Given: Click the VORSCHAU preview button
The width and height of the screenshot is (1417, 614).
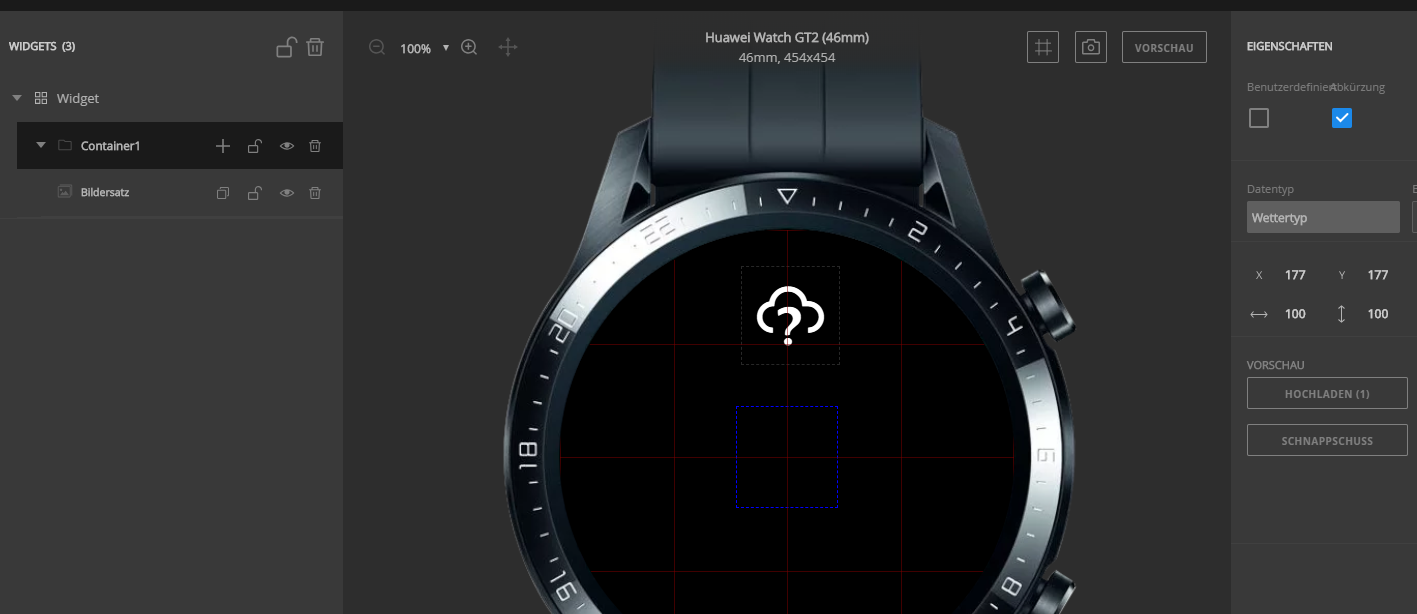Looking at the screenshot, I should coord(1164,47).
